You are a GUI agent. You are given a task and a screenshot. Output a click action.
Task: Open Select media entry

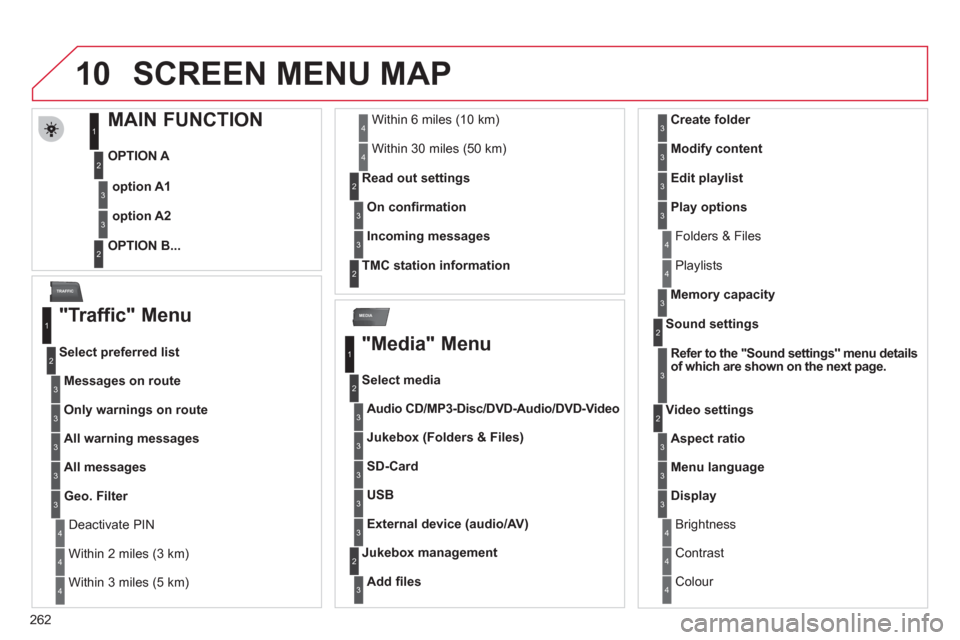point(401,380)
